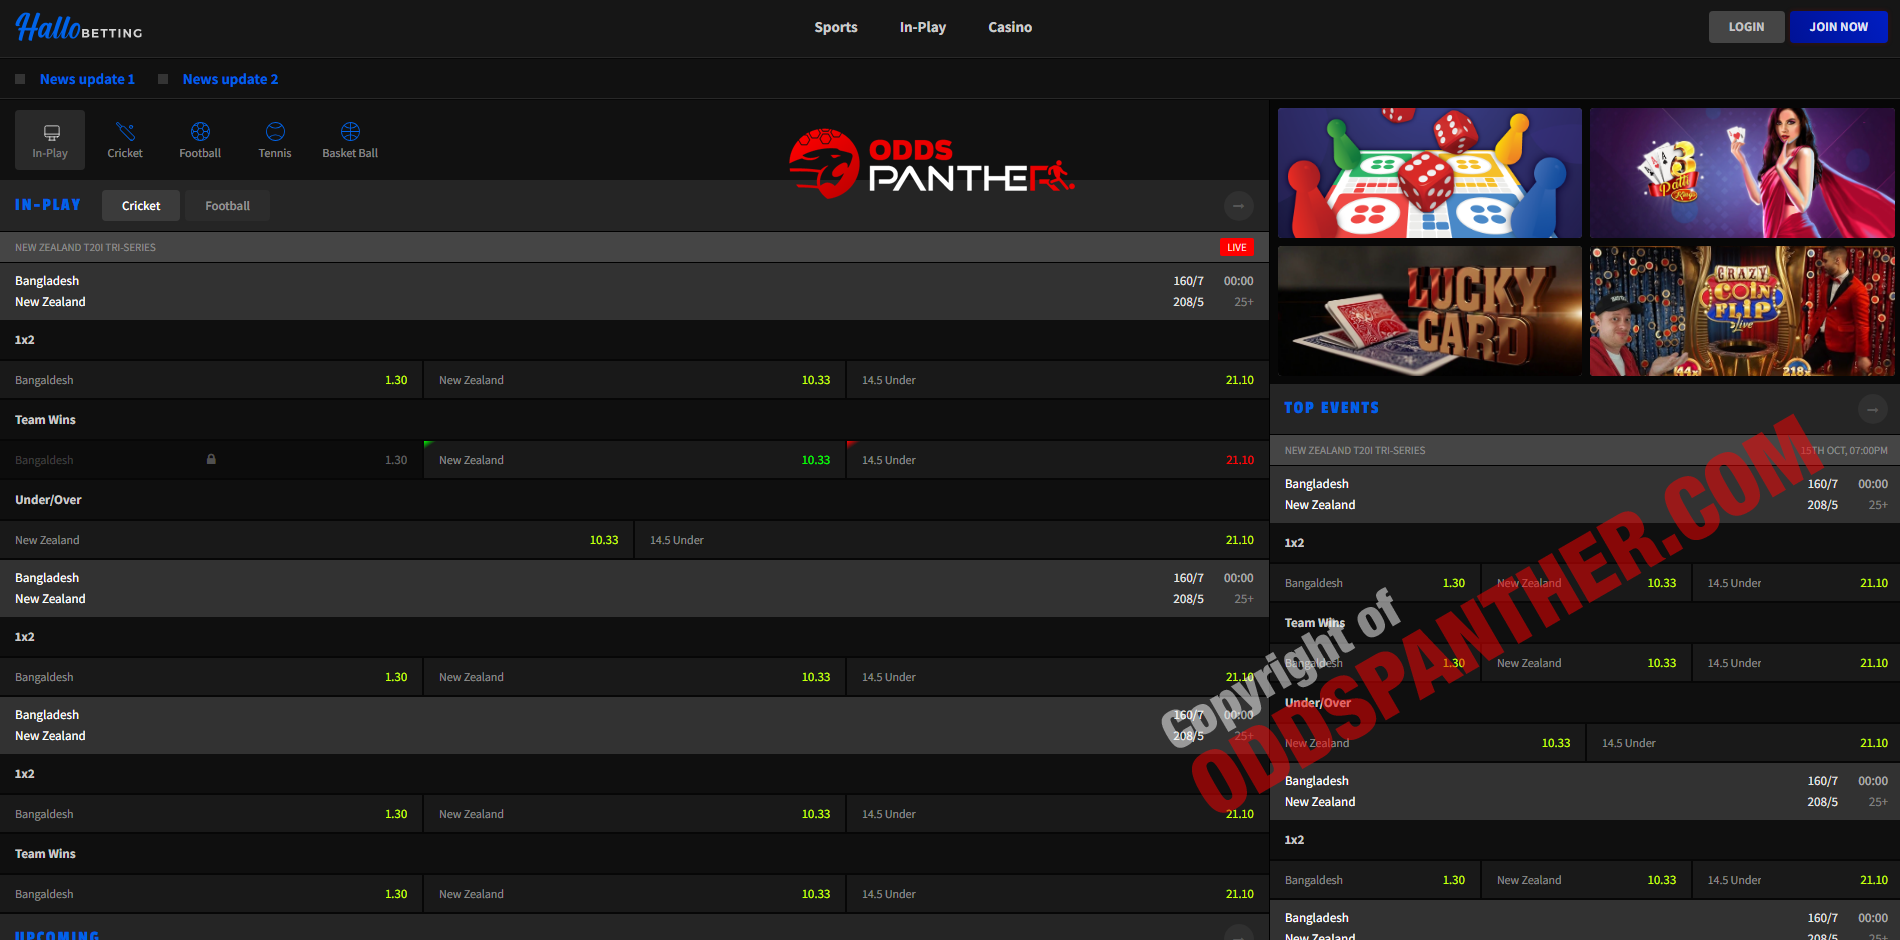Open the Basket Ball sport icon
1900x940 pixels.
click(x=350, y=140)
